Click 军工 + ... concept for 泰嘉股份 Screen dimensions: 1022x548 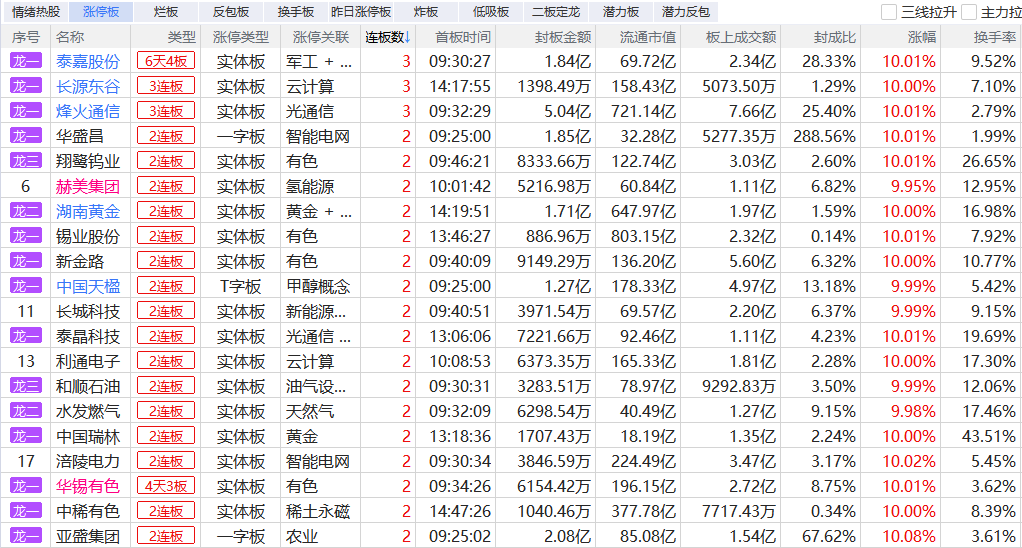[319, 62]
